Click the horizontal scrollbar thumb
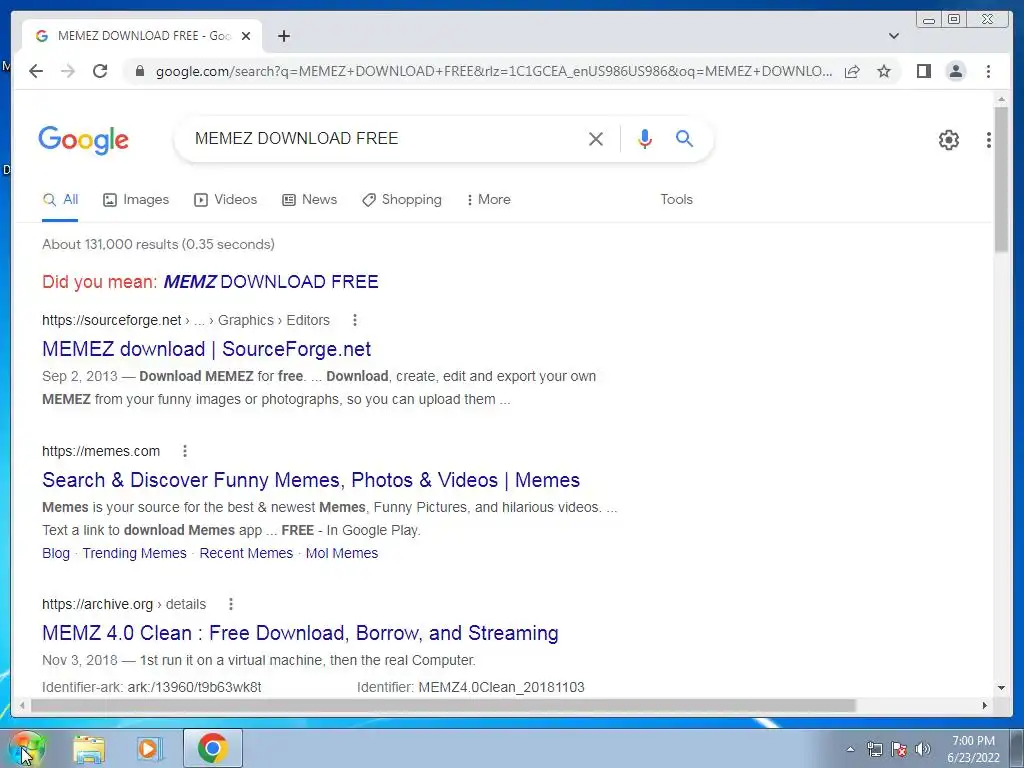 click(x=443, y=705)
